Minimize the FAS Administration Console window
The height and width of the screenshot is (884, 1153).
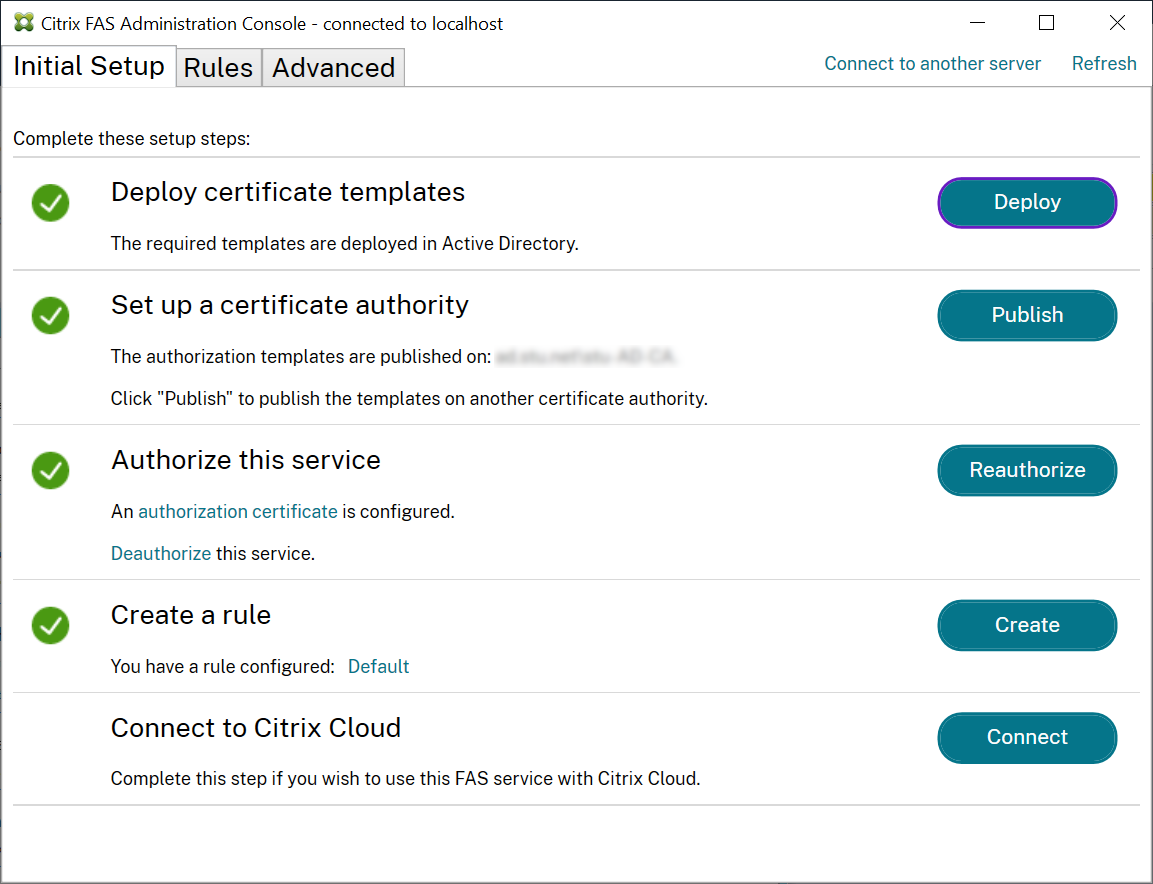[976, 23]
